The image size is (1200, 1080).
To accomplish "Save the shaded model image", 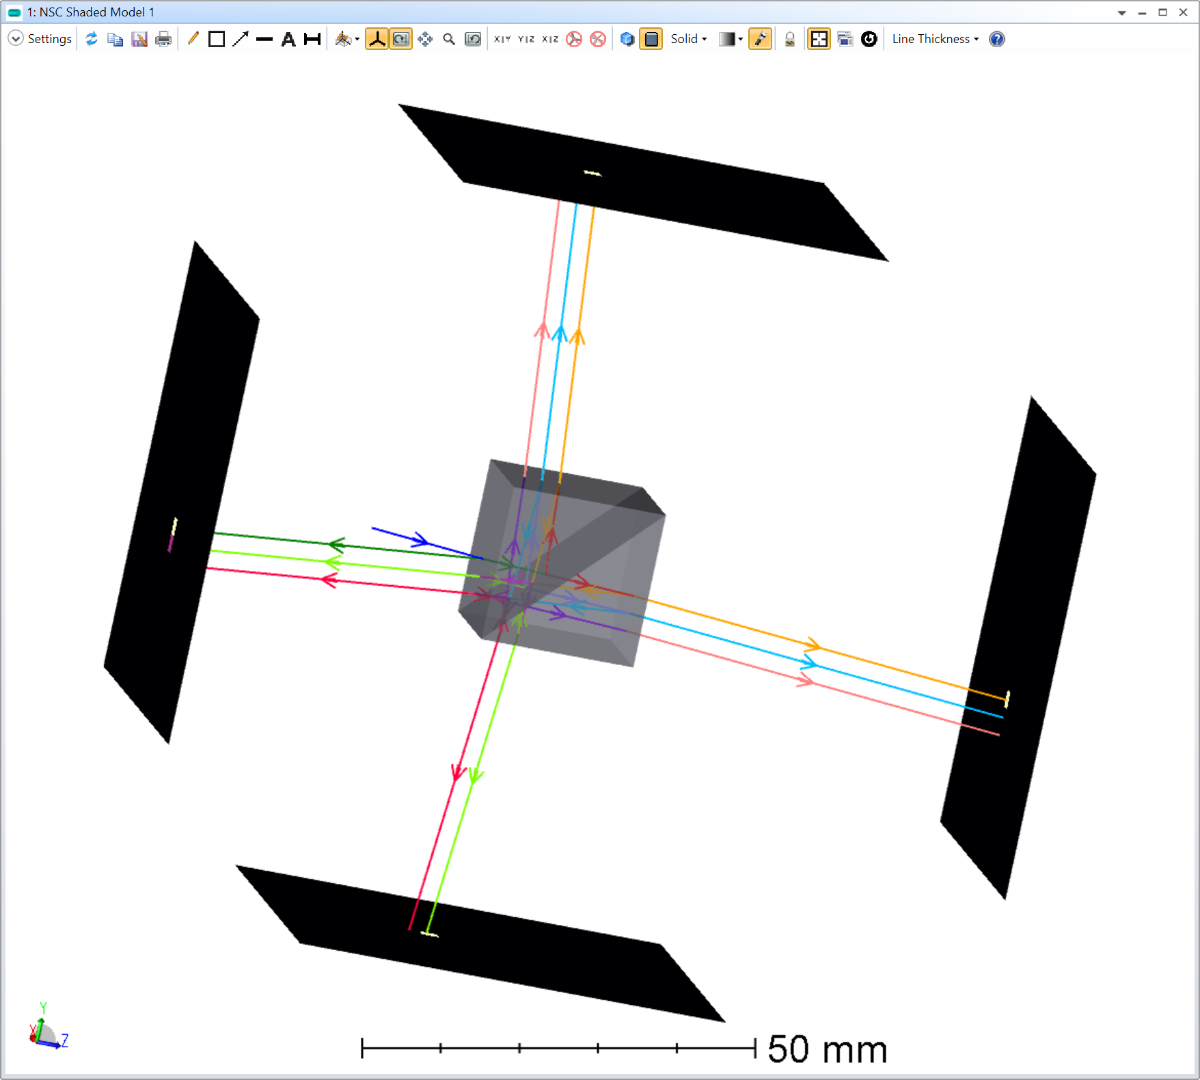I will pyautogui.click(x=139, y=39).
